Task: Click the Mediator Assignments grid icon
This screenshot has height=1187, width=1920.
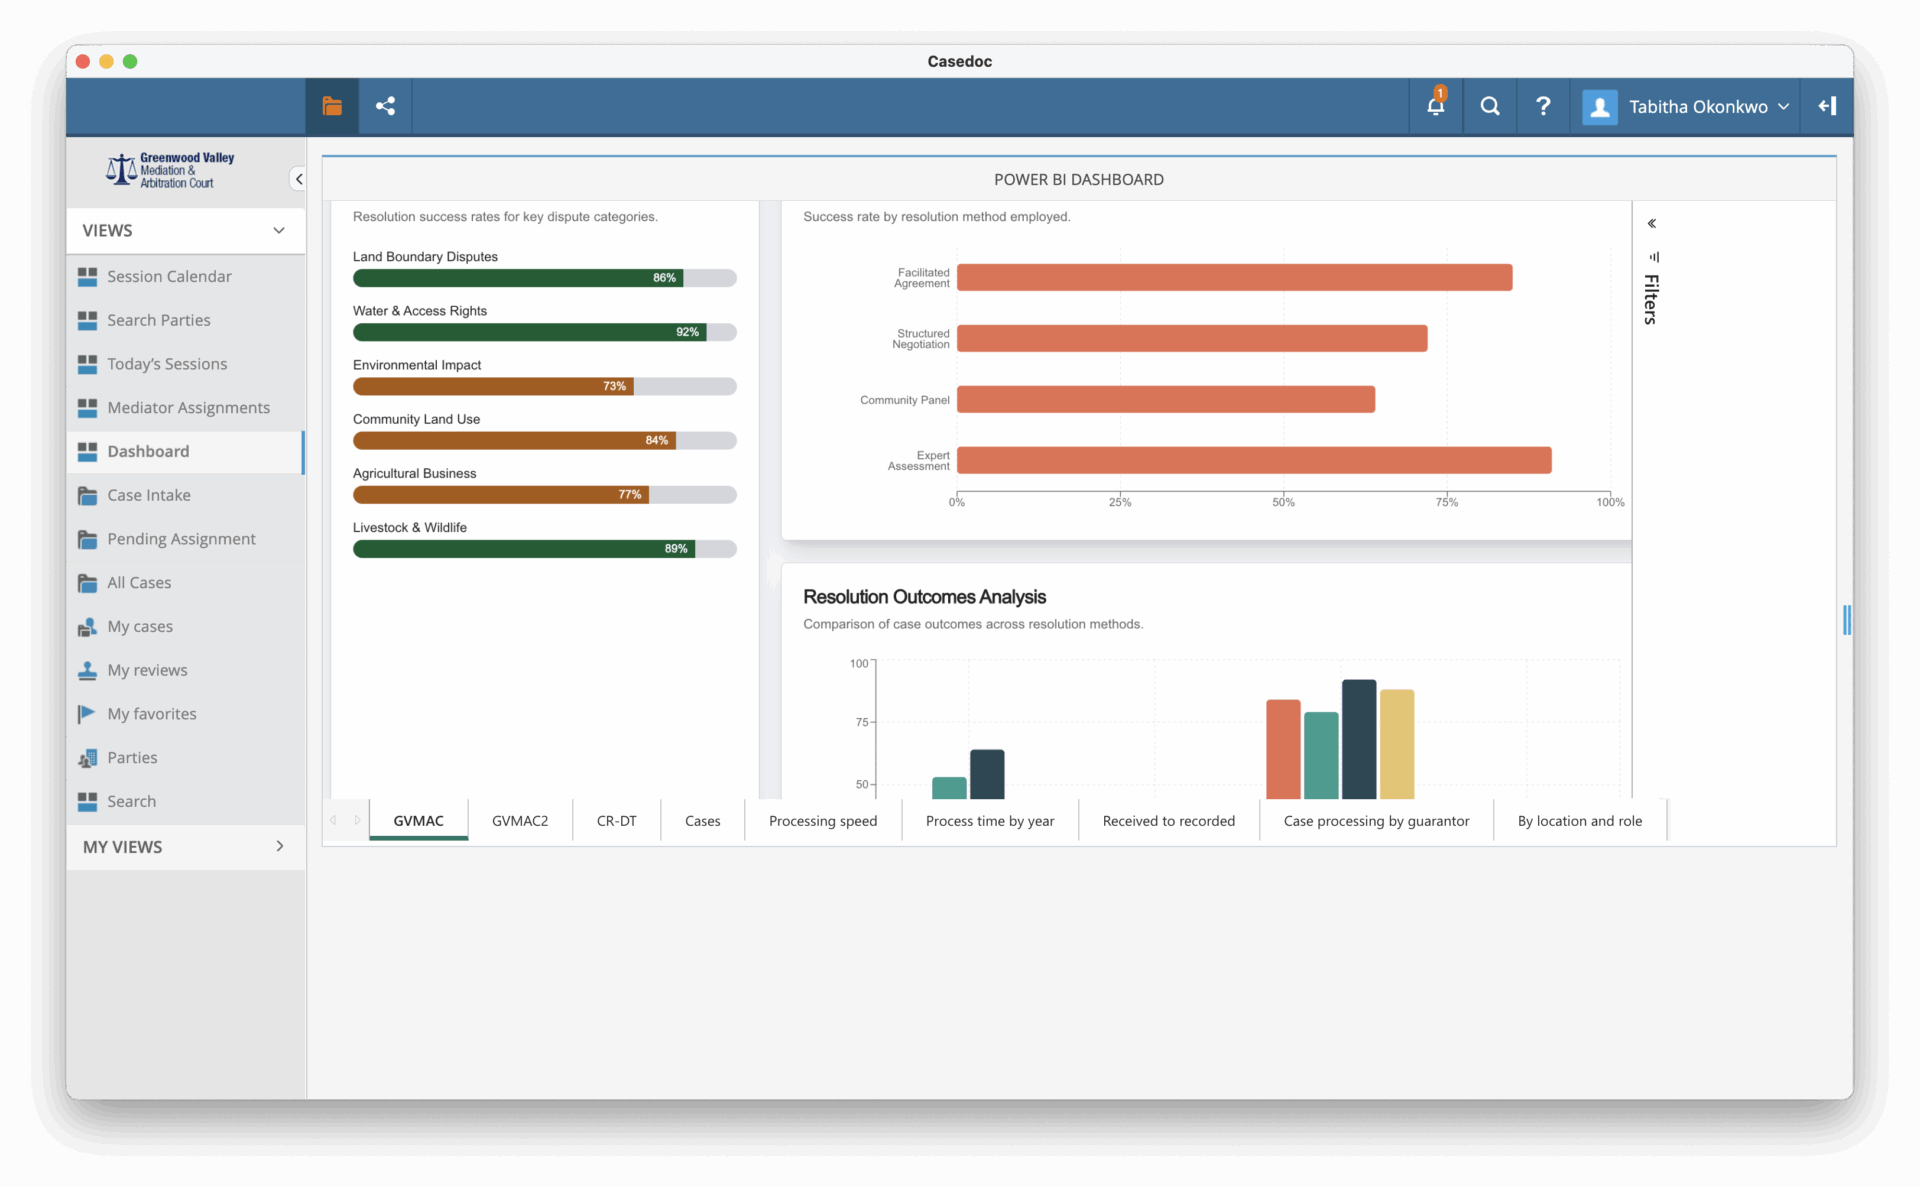Action: (x=88, y=408)
